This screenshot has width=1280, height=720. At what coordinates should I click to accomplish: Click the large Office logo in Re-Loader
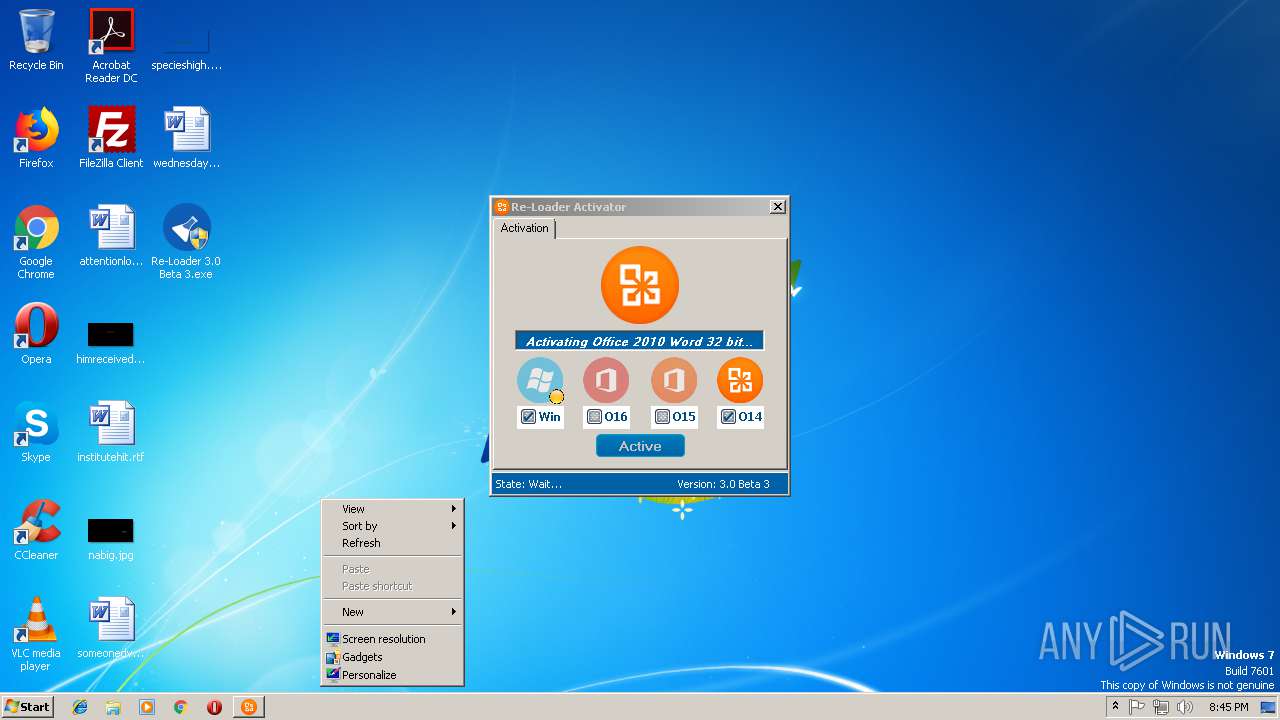click(x=640, y=285)
